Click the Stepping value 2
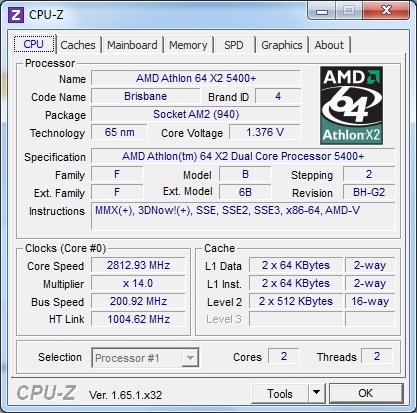 pyautogui.click(x=369, y=174)
